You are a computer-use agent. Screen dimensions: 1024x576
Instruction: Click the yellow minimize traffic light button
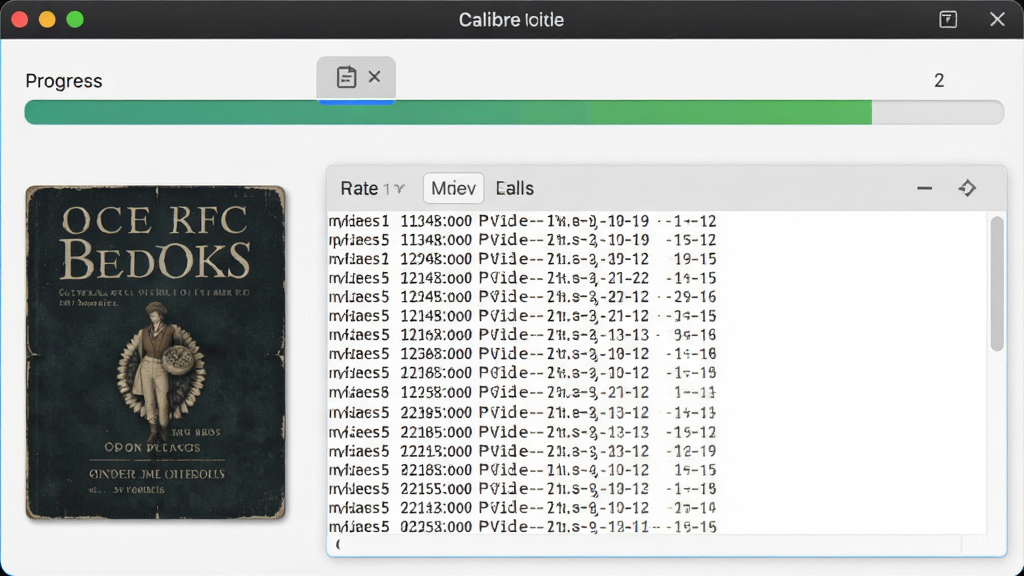click(x=47, y=20)
